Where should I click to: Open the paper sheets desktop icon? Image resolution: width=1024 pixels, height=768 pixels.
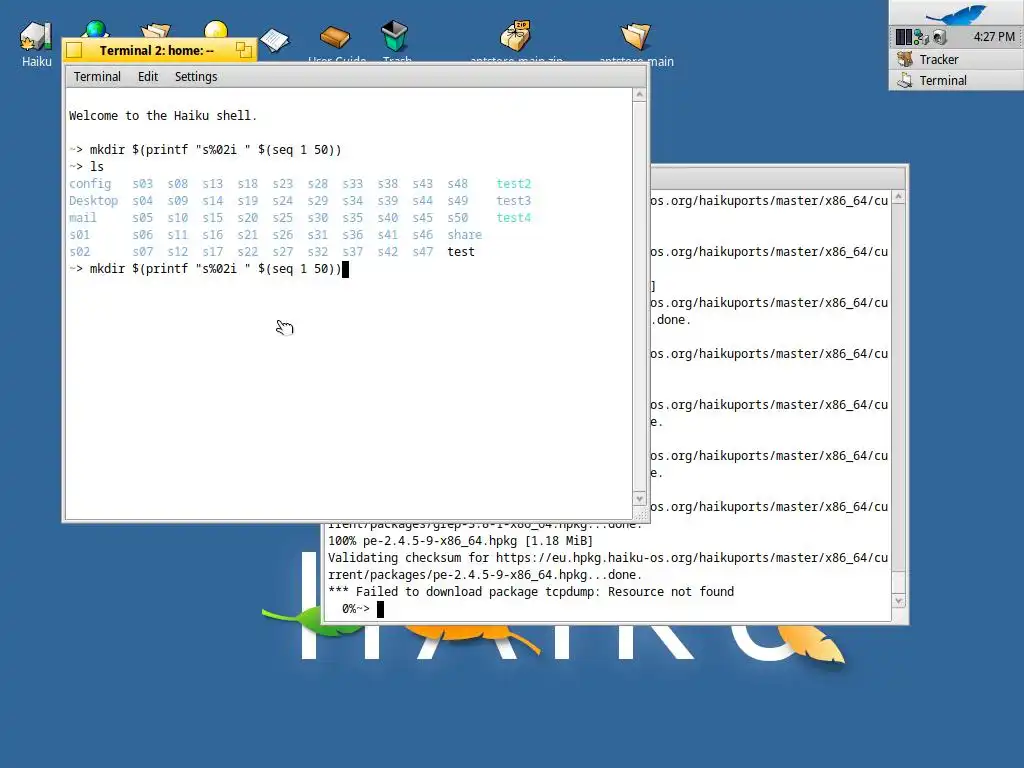(x=275, y=39)
